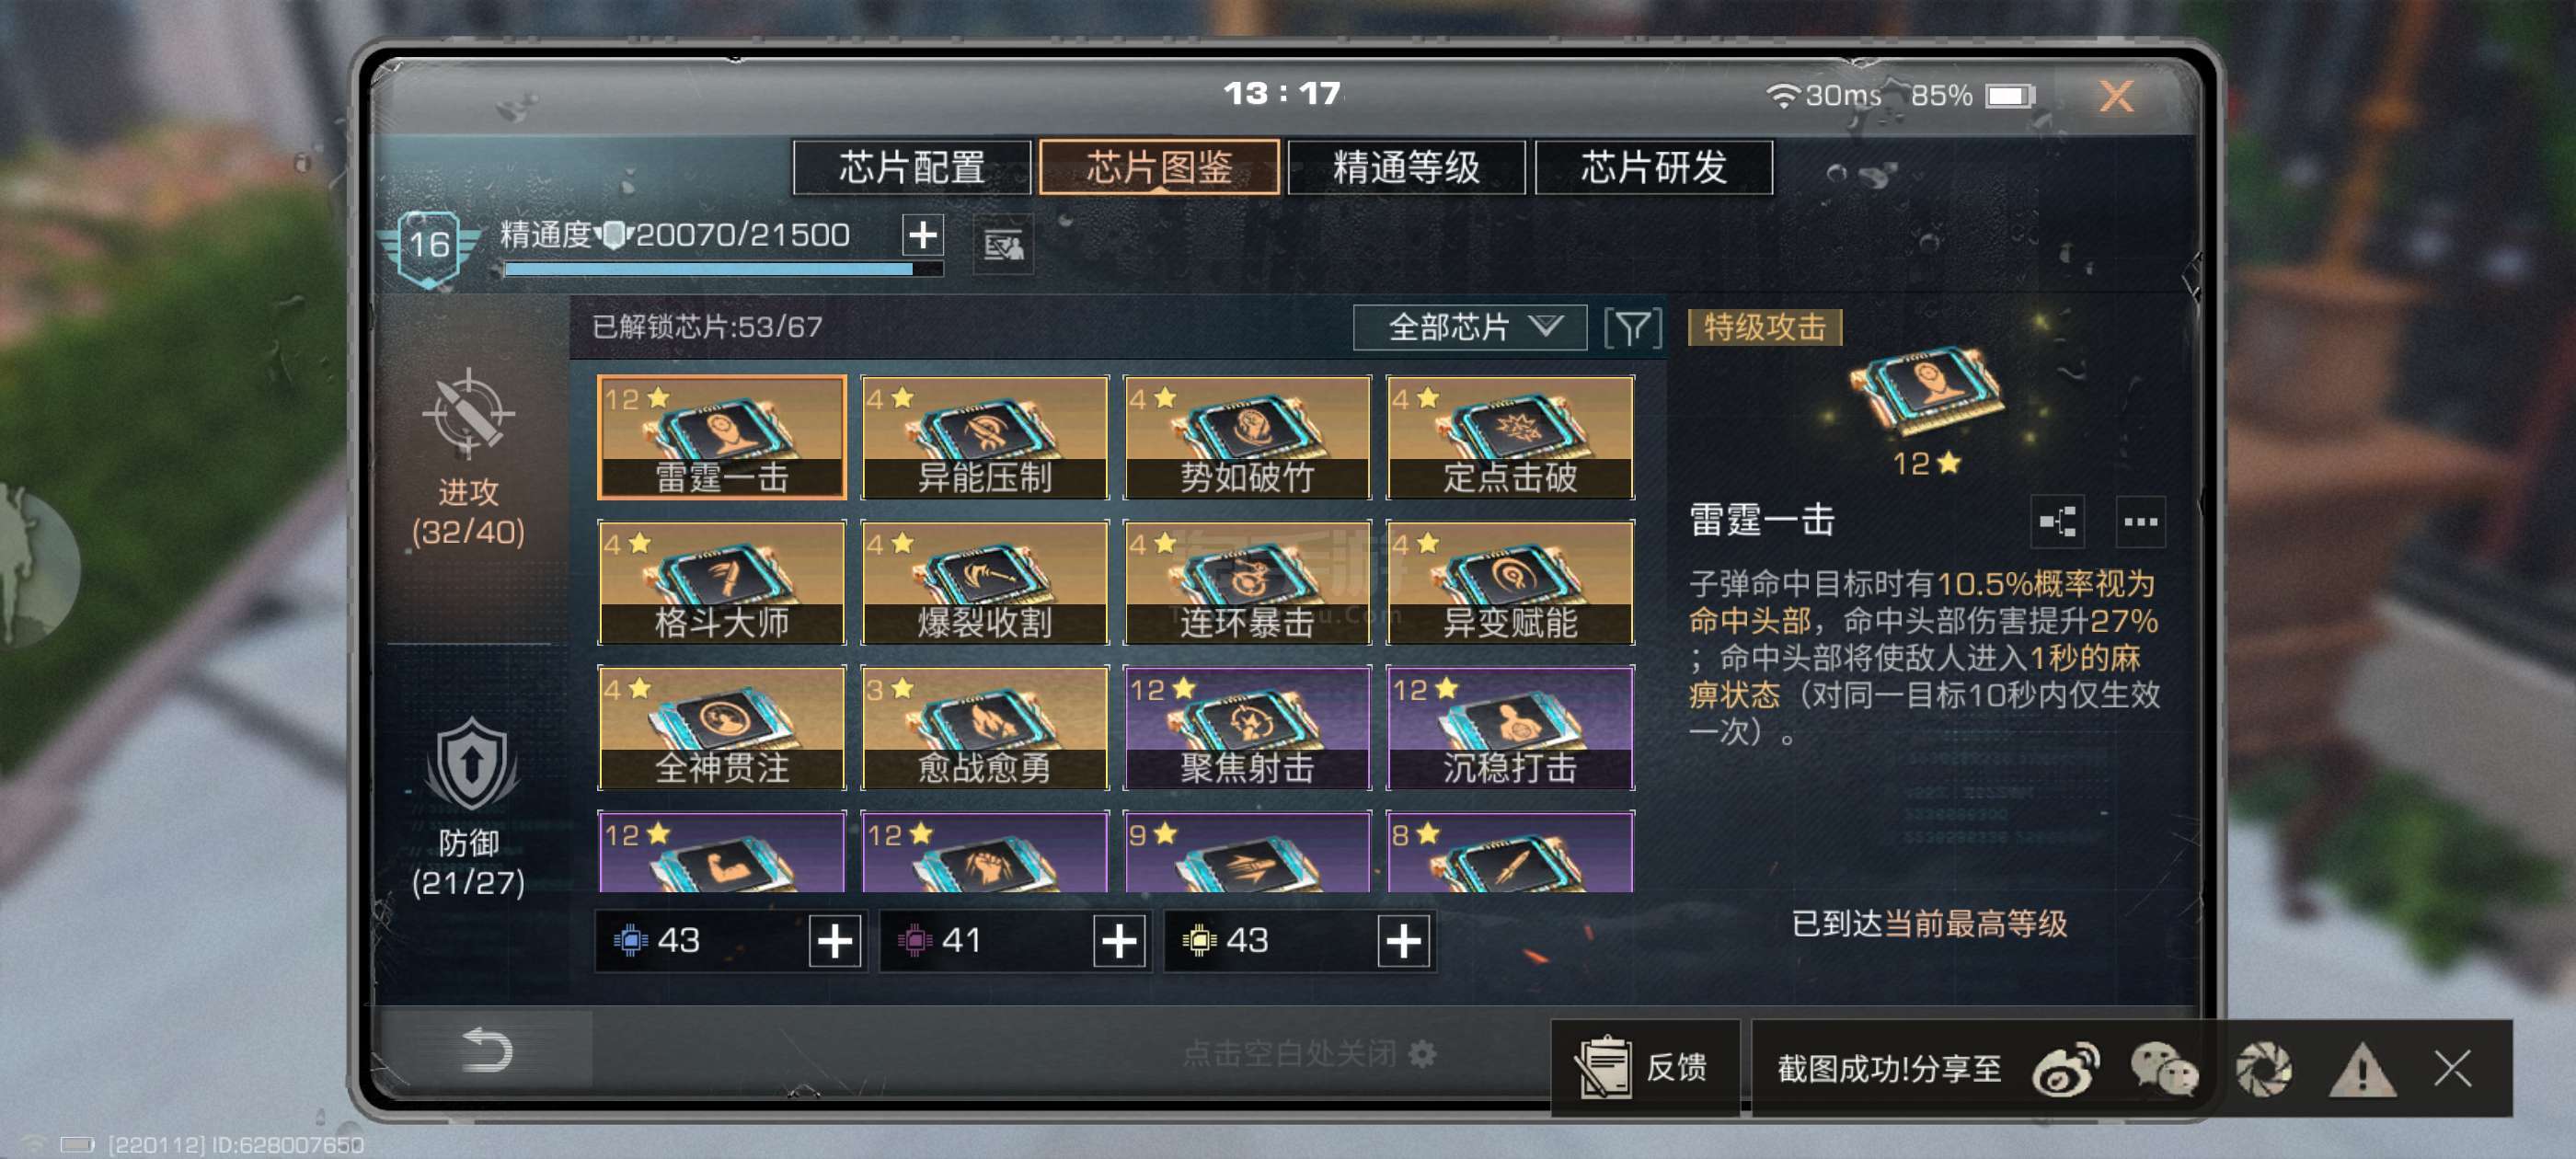Open the chip filter funnel icon

(x=1632, y=328)
